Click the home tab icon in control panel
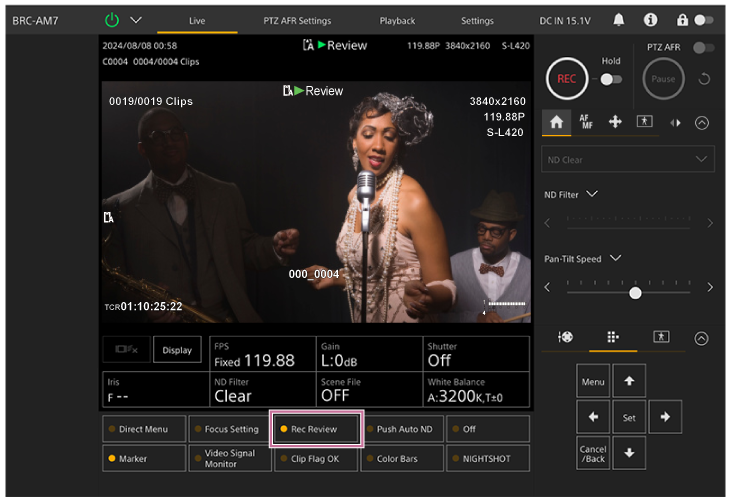This screenshot has width=730, height=500. [557, 121]
